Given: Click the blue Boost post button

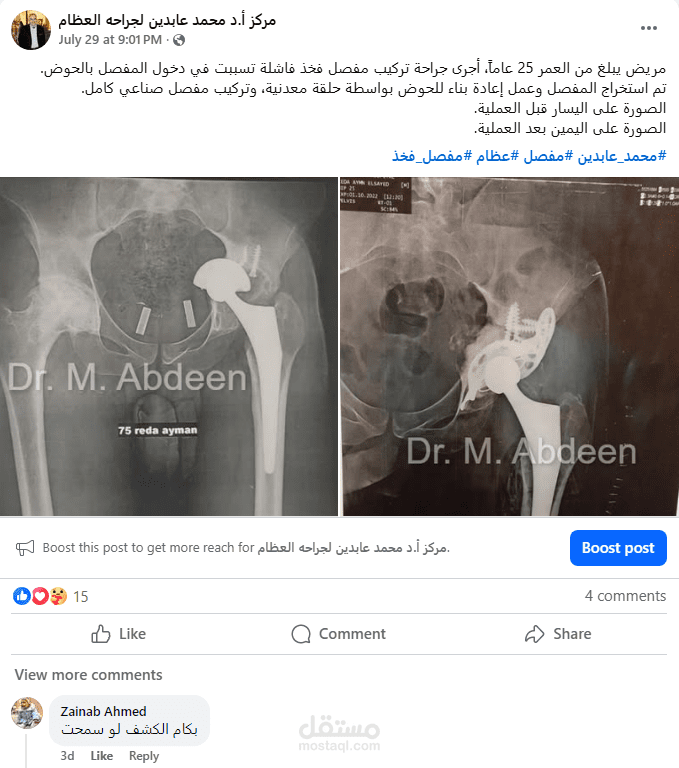Looking at the screenshot, I should coord(618,548).
